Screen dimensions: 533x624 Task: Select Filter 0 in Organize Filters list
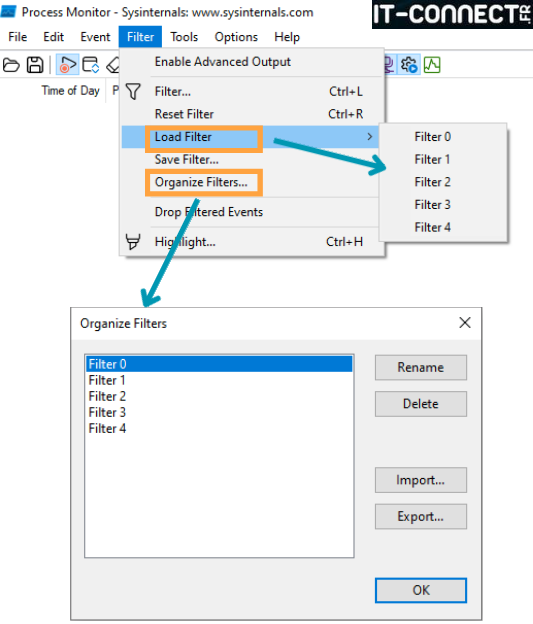[x=219, y=364]
